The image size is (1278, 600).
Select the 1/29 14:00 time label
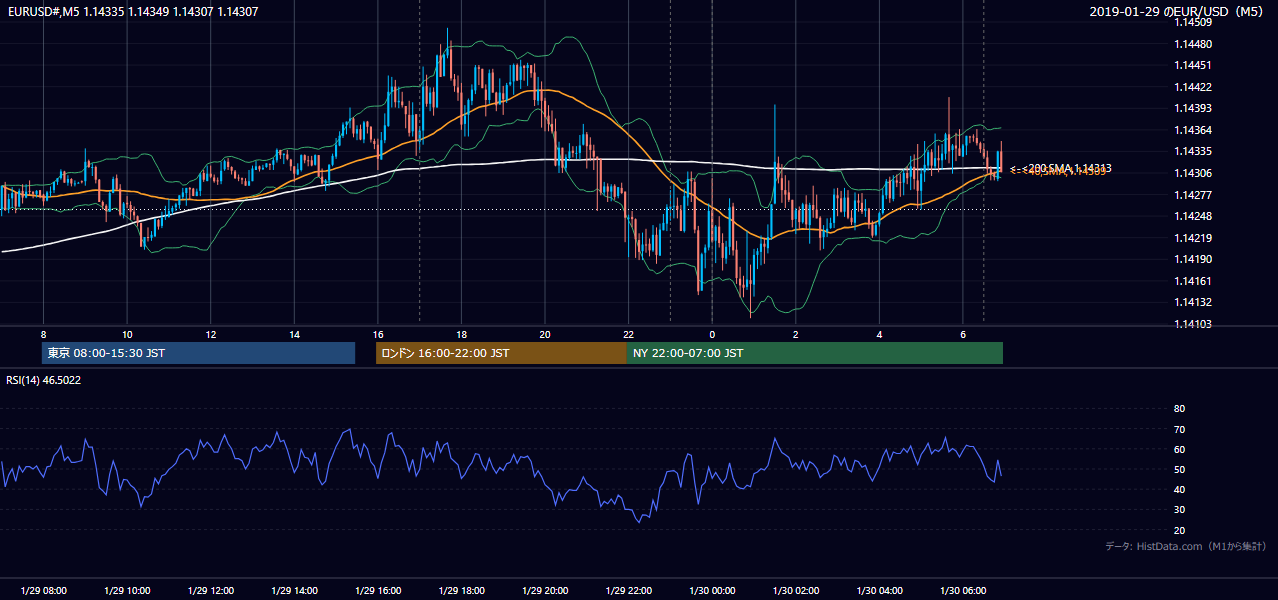tap(294, 590)
